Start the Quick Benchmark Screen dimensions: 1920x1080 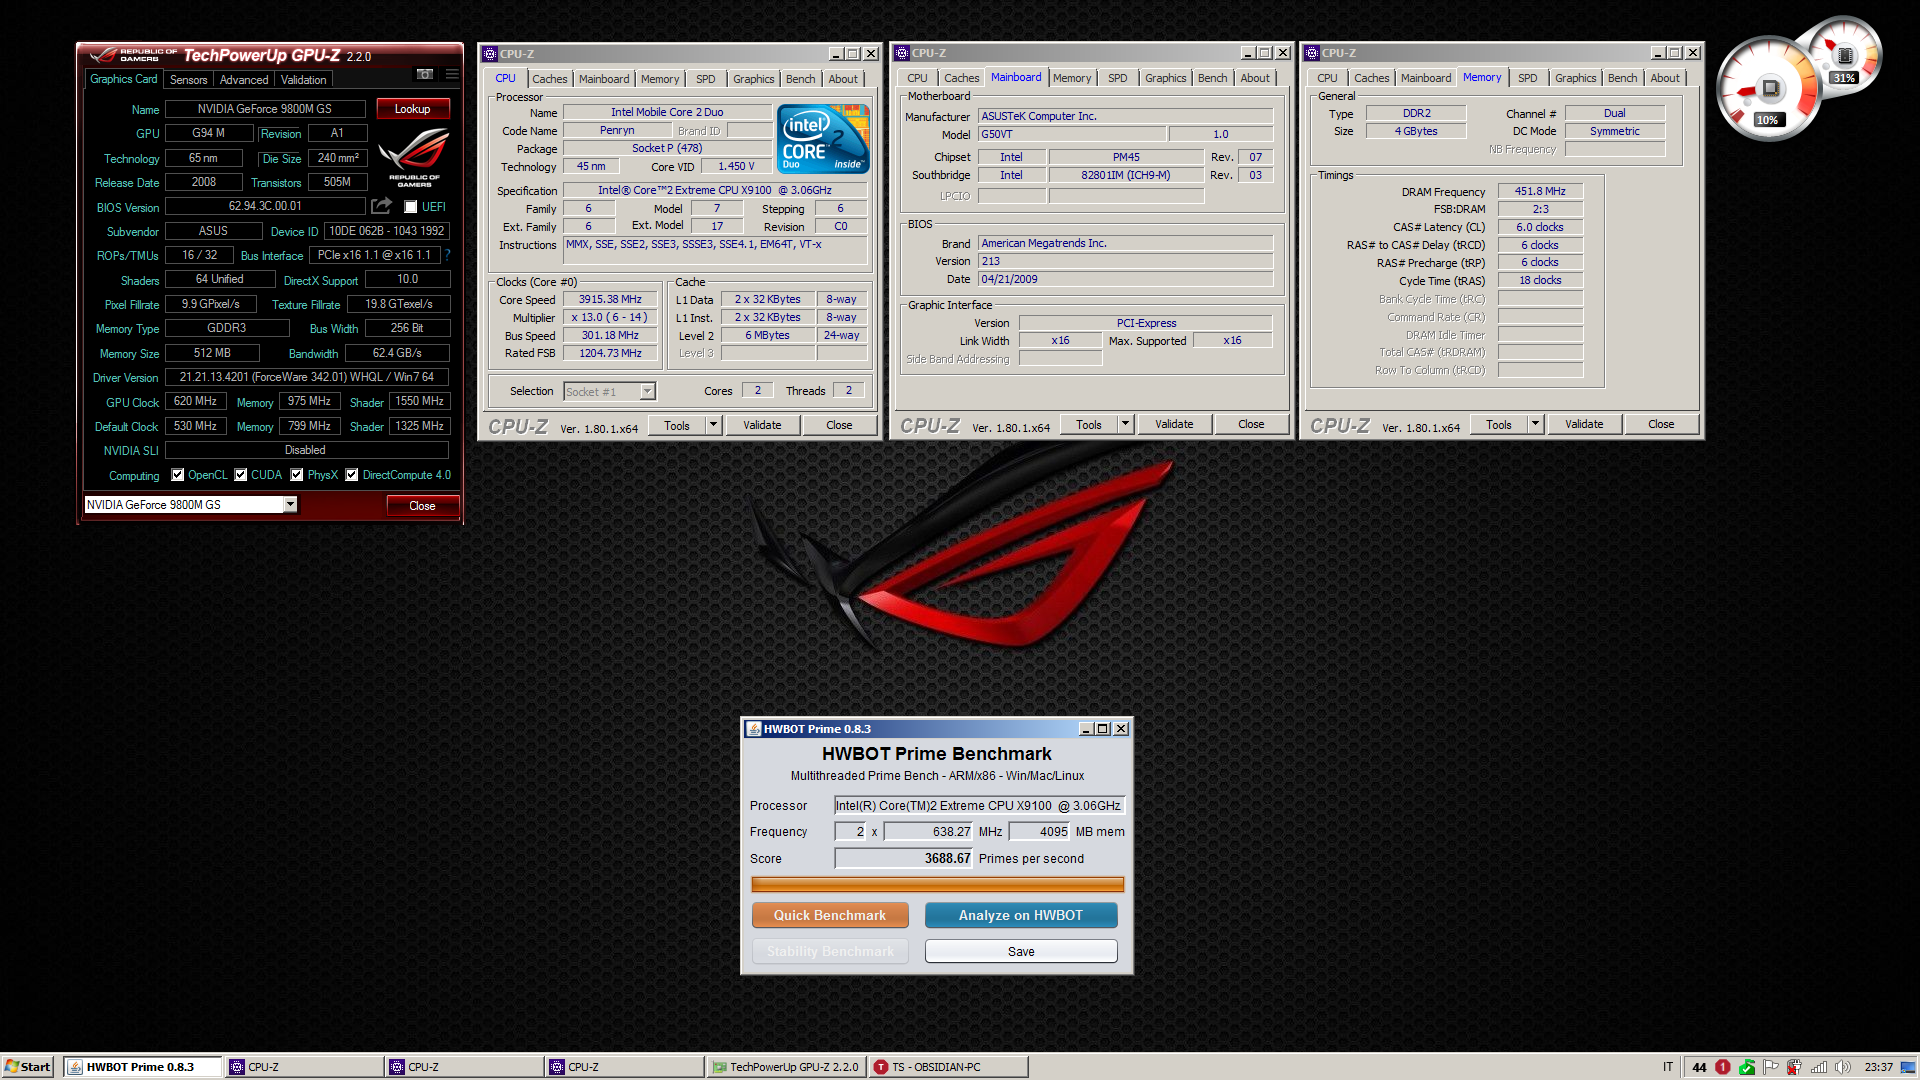coord(830,915)
